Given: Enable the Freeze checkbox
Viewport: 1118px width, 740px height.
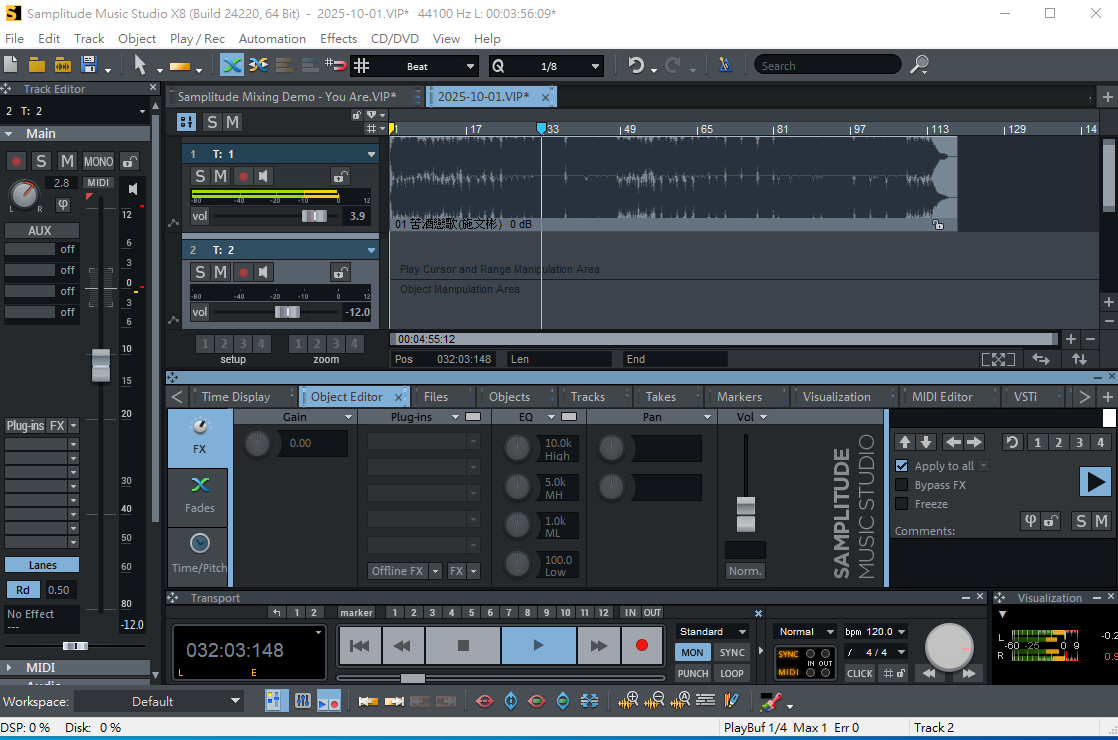Looking at the screenshot, I should point(902,504).
